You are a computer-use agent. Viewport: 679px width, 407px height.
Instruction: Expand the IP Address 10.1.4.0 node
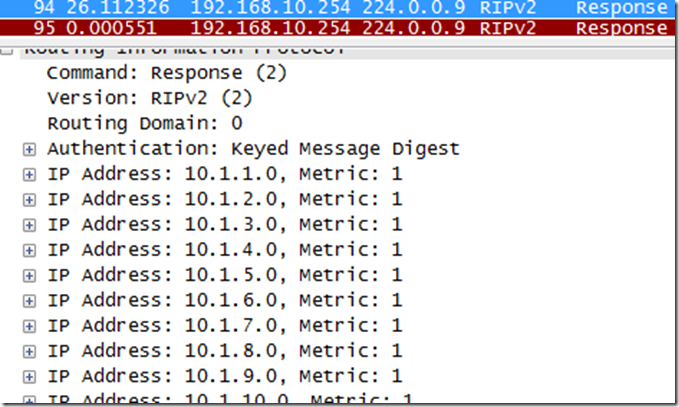pos(28,250)
